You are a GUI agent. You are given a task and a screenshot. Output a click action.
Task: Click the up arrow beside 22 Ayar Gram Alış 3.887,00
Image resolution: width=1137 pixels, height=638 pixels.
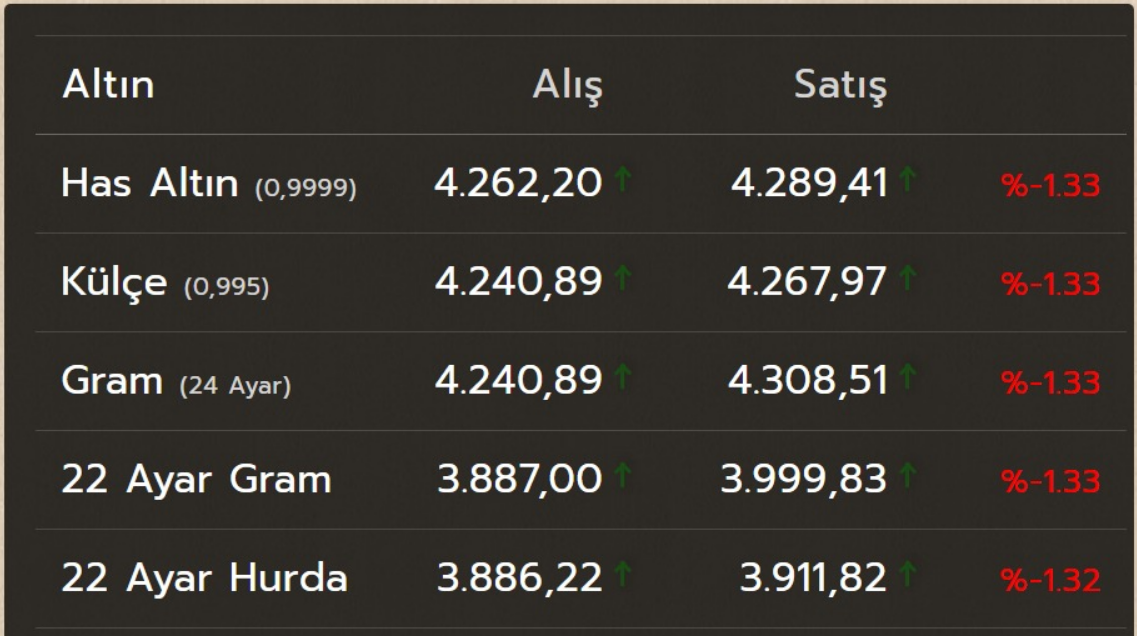point(623,475)
